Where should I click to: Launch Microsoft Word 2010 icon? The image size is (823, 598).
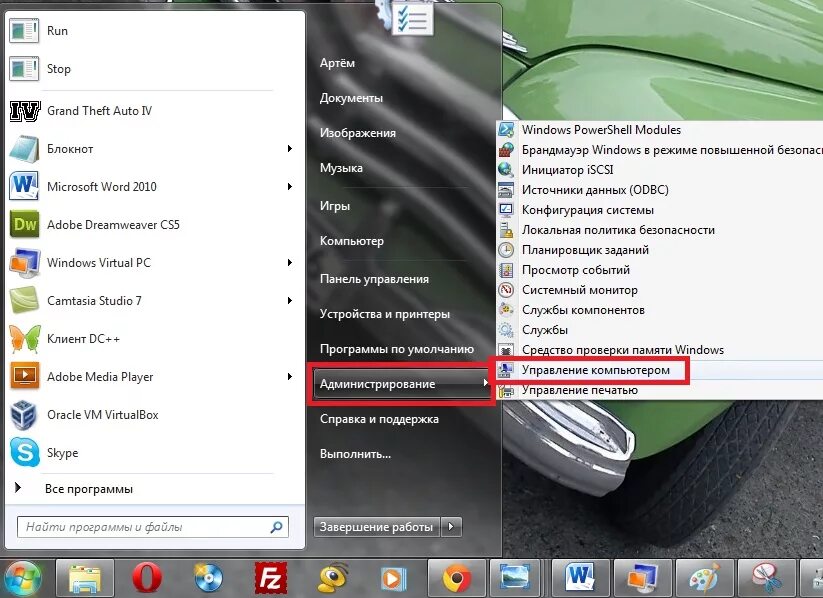[x=24, y=186]
